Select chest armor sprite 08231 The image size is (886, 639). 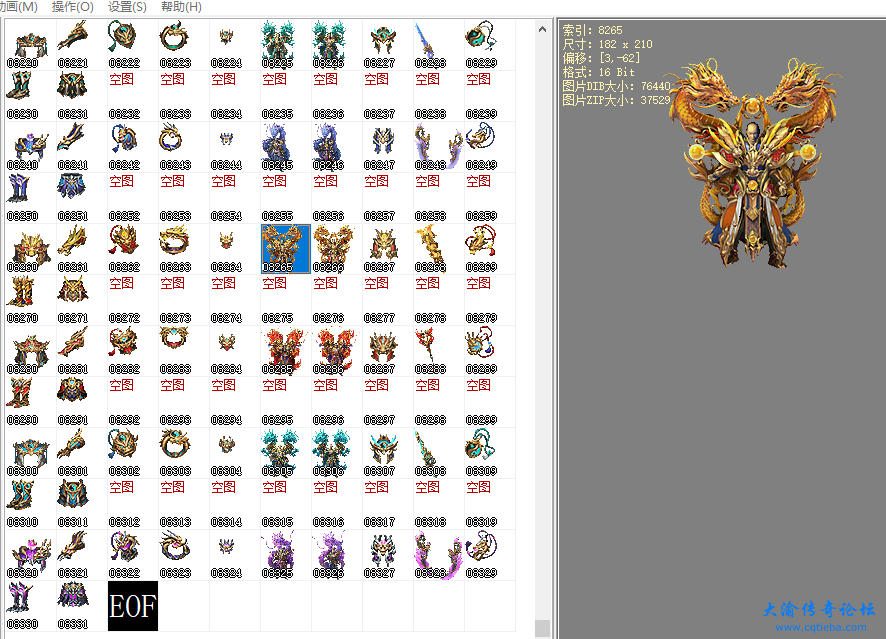81,96
